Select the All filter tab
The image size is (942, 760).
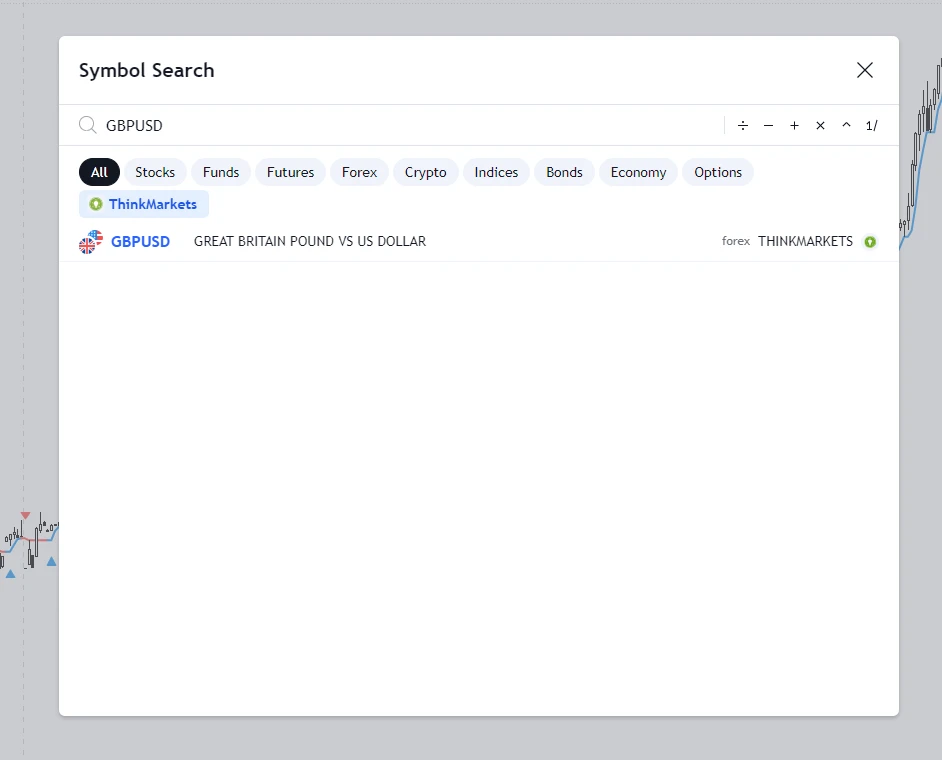click(99, 172)
